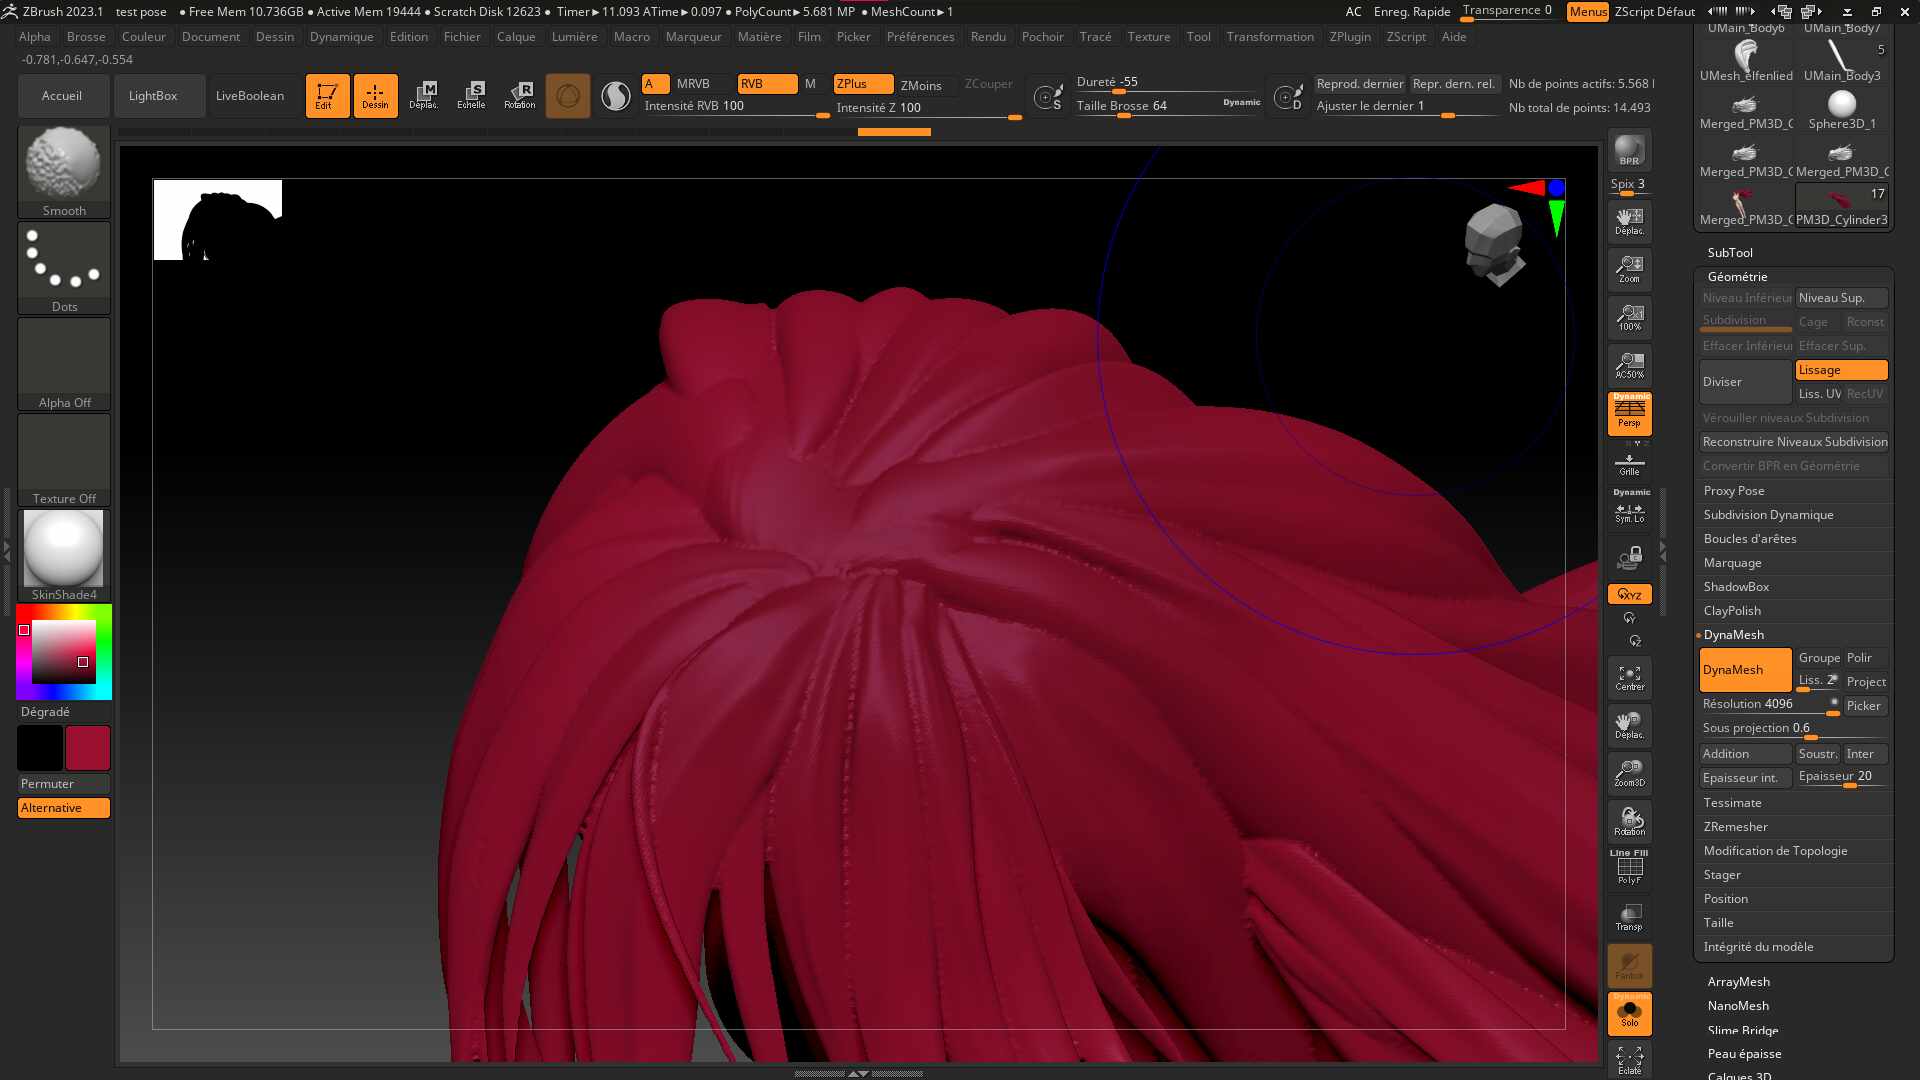Screen dimensions: 1920x1080
Task: Activate the Rotation gizmo tool
Action: tap(519, 95)
